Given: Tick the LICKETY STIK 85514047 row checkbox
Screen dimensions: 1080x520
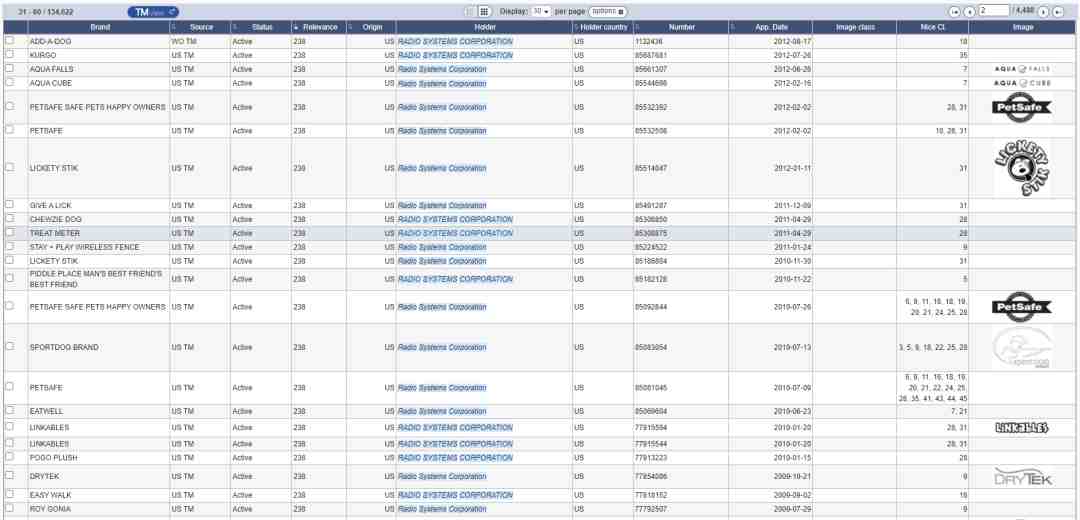Looking at the screenshot, I should point(9,167).
